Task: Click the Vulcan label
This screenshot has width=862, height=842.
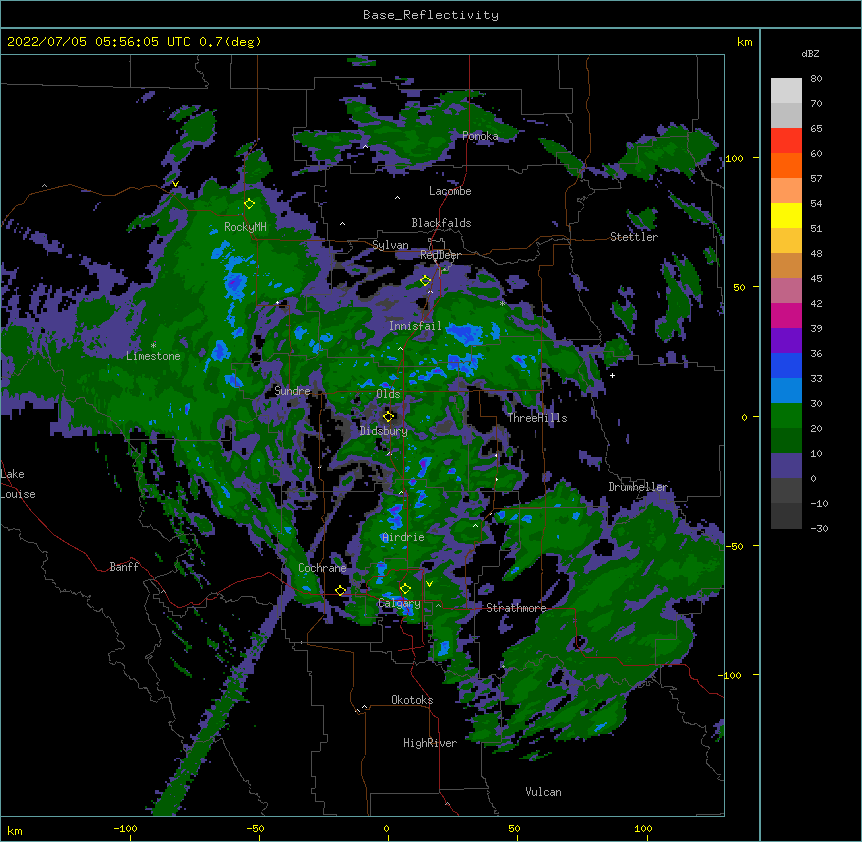Action: pos(543,792)
